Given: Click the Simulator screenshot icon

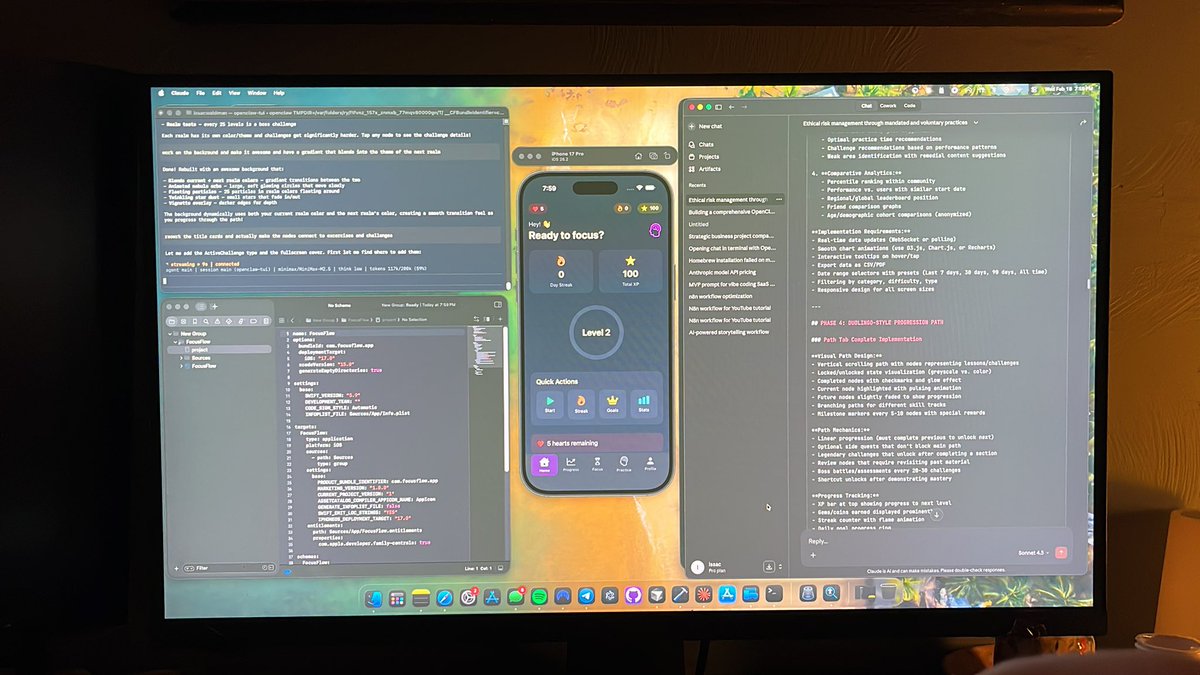Looking at the screenshot, I should tap(651, 155).
